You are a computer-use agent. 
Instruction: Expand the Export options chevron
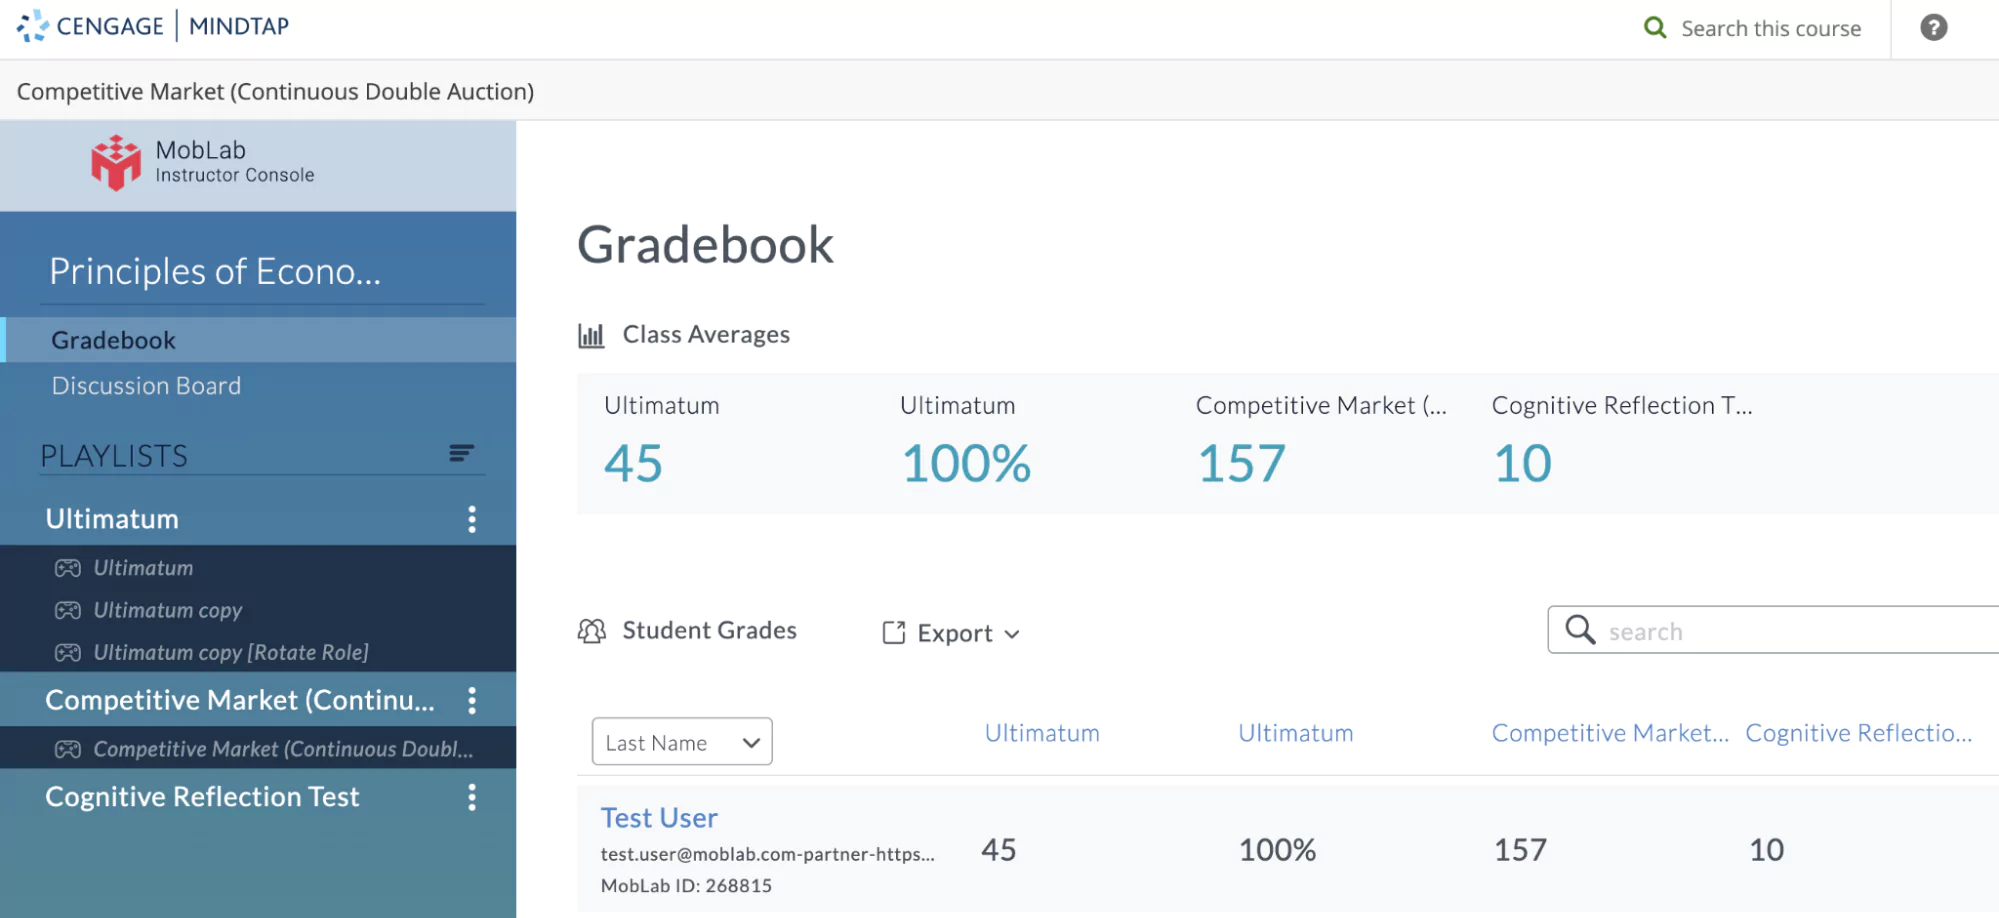(1014, 634)
